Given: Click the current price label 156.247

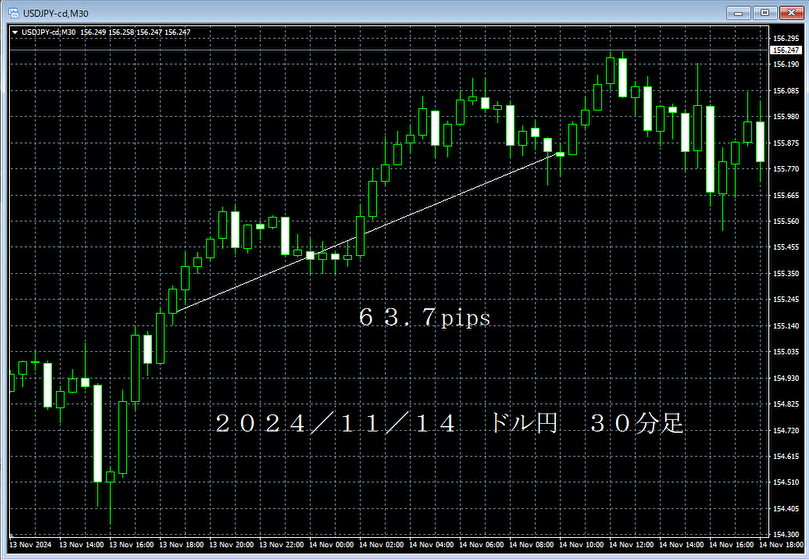Looking at the screenshot, I should [786, 50].
